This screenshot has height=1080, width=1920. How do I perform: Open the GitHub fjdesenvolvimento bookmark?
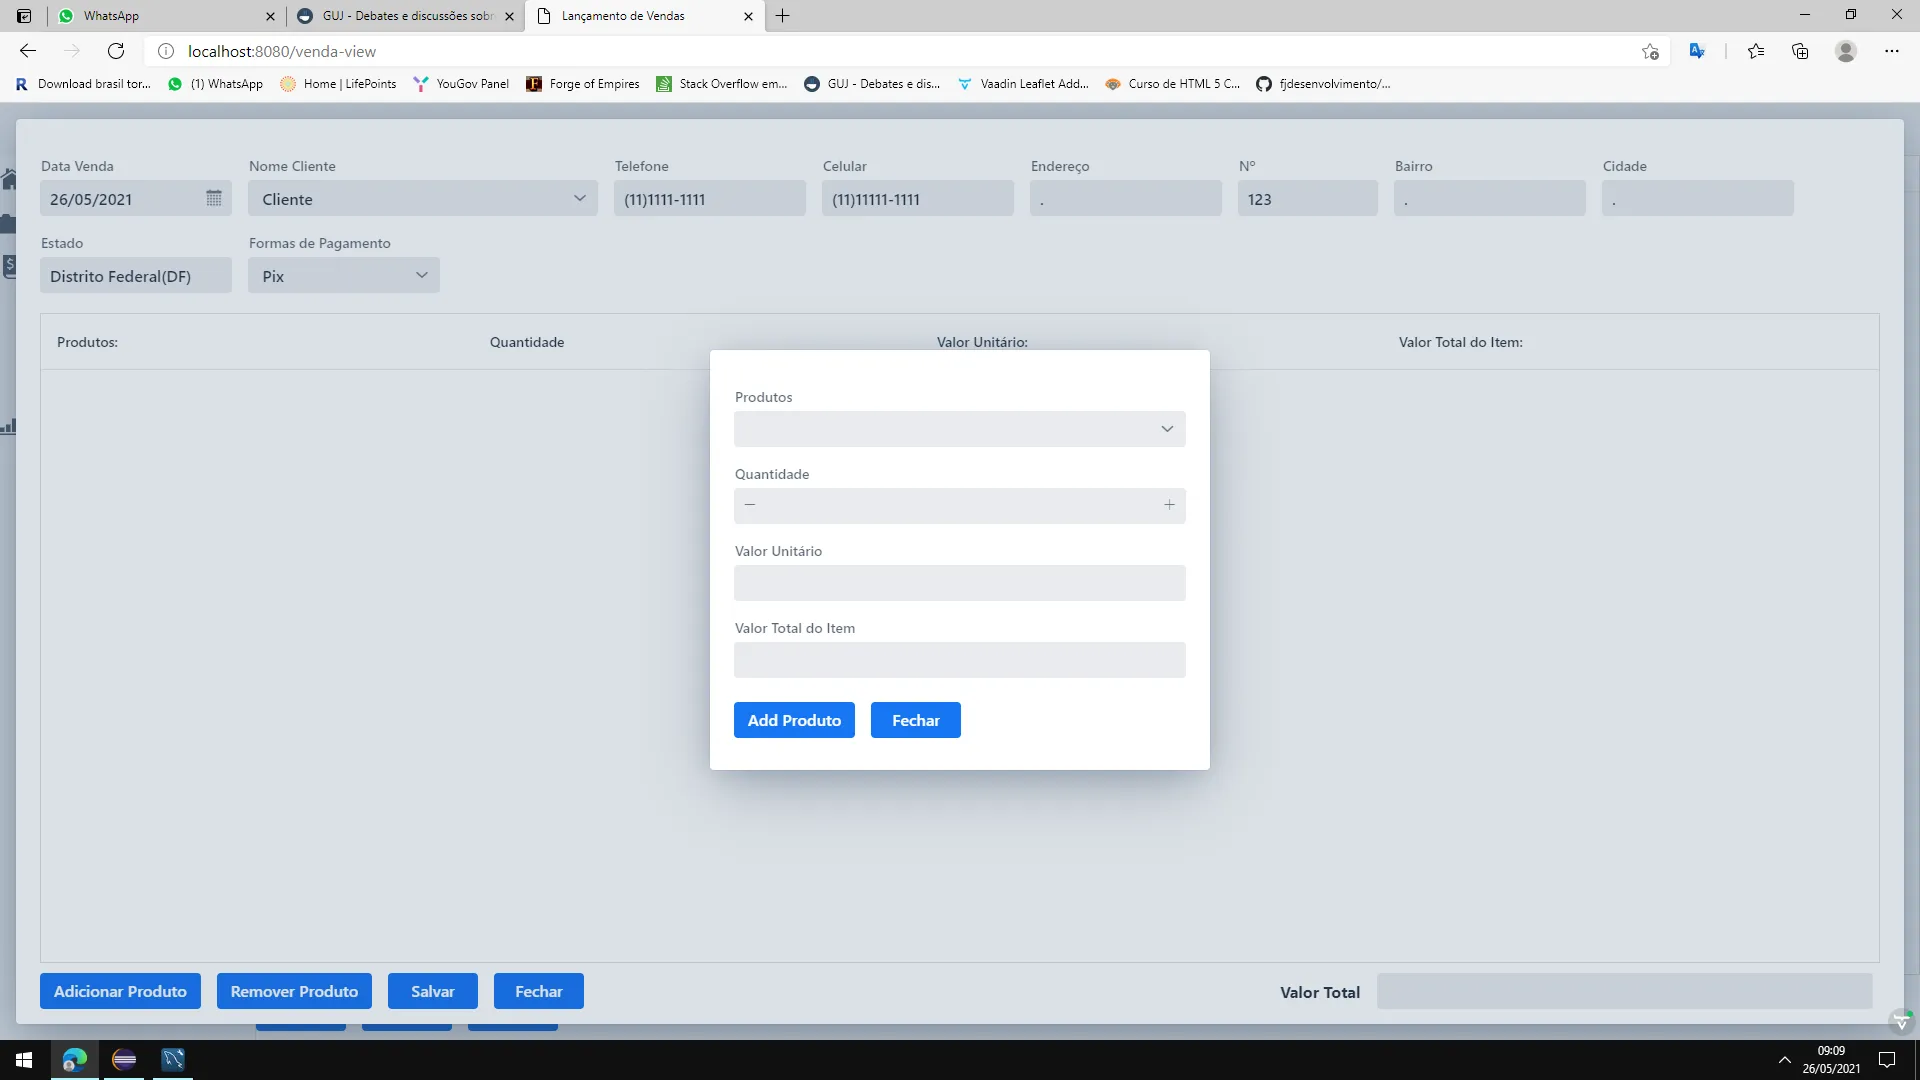tap(1323, 84)
